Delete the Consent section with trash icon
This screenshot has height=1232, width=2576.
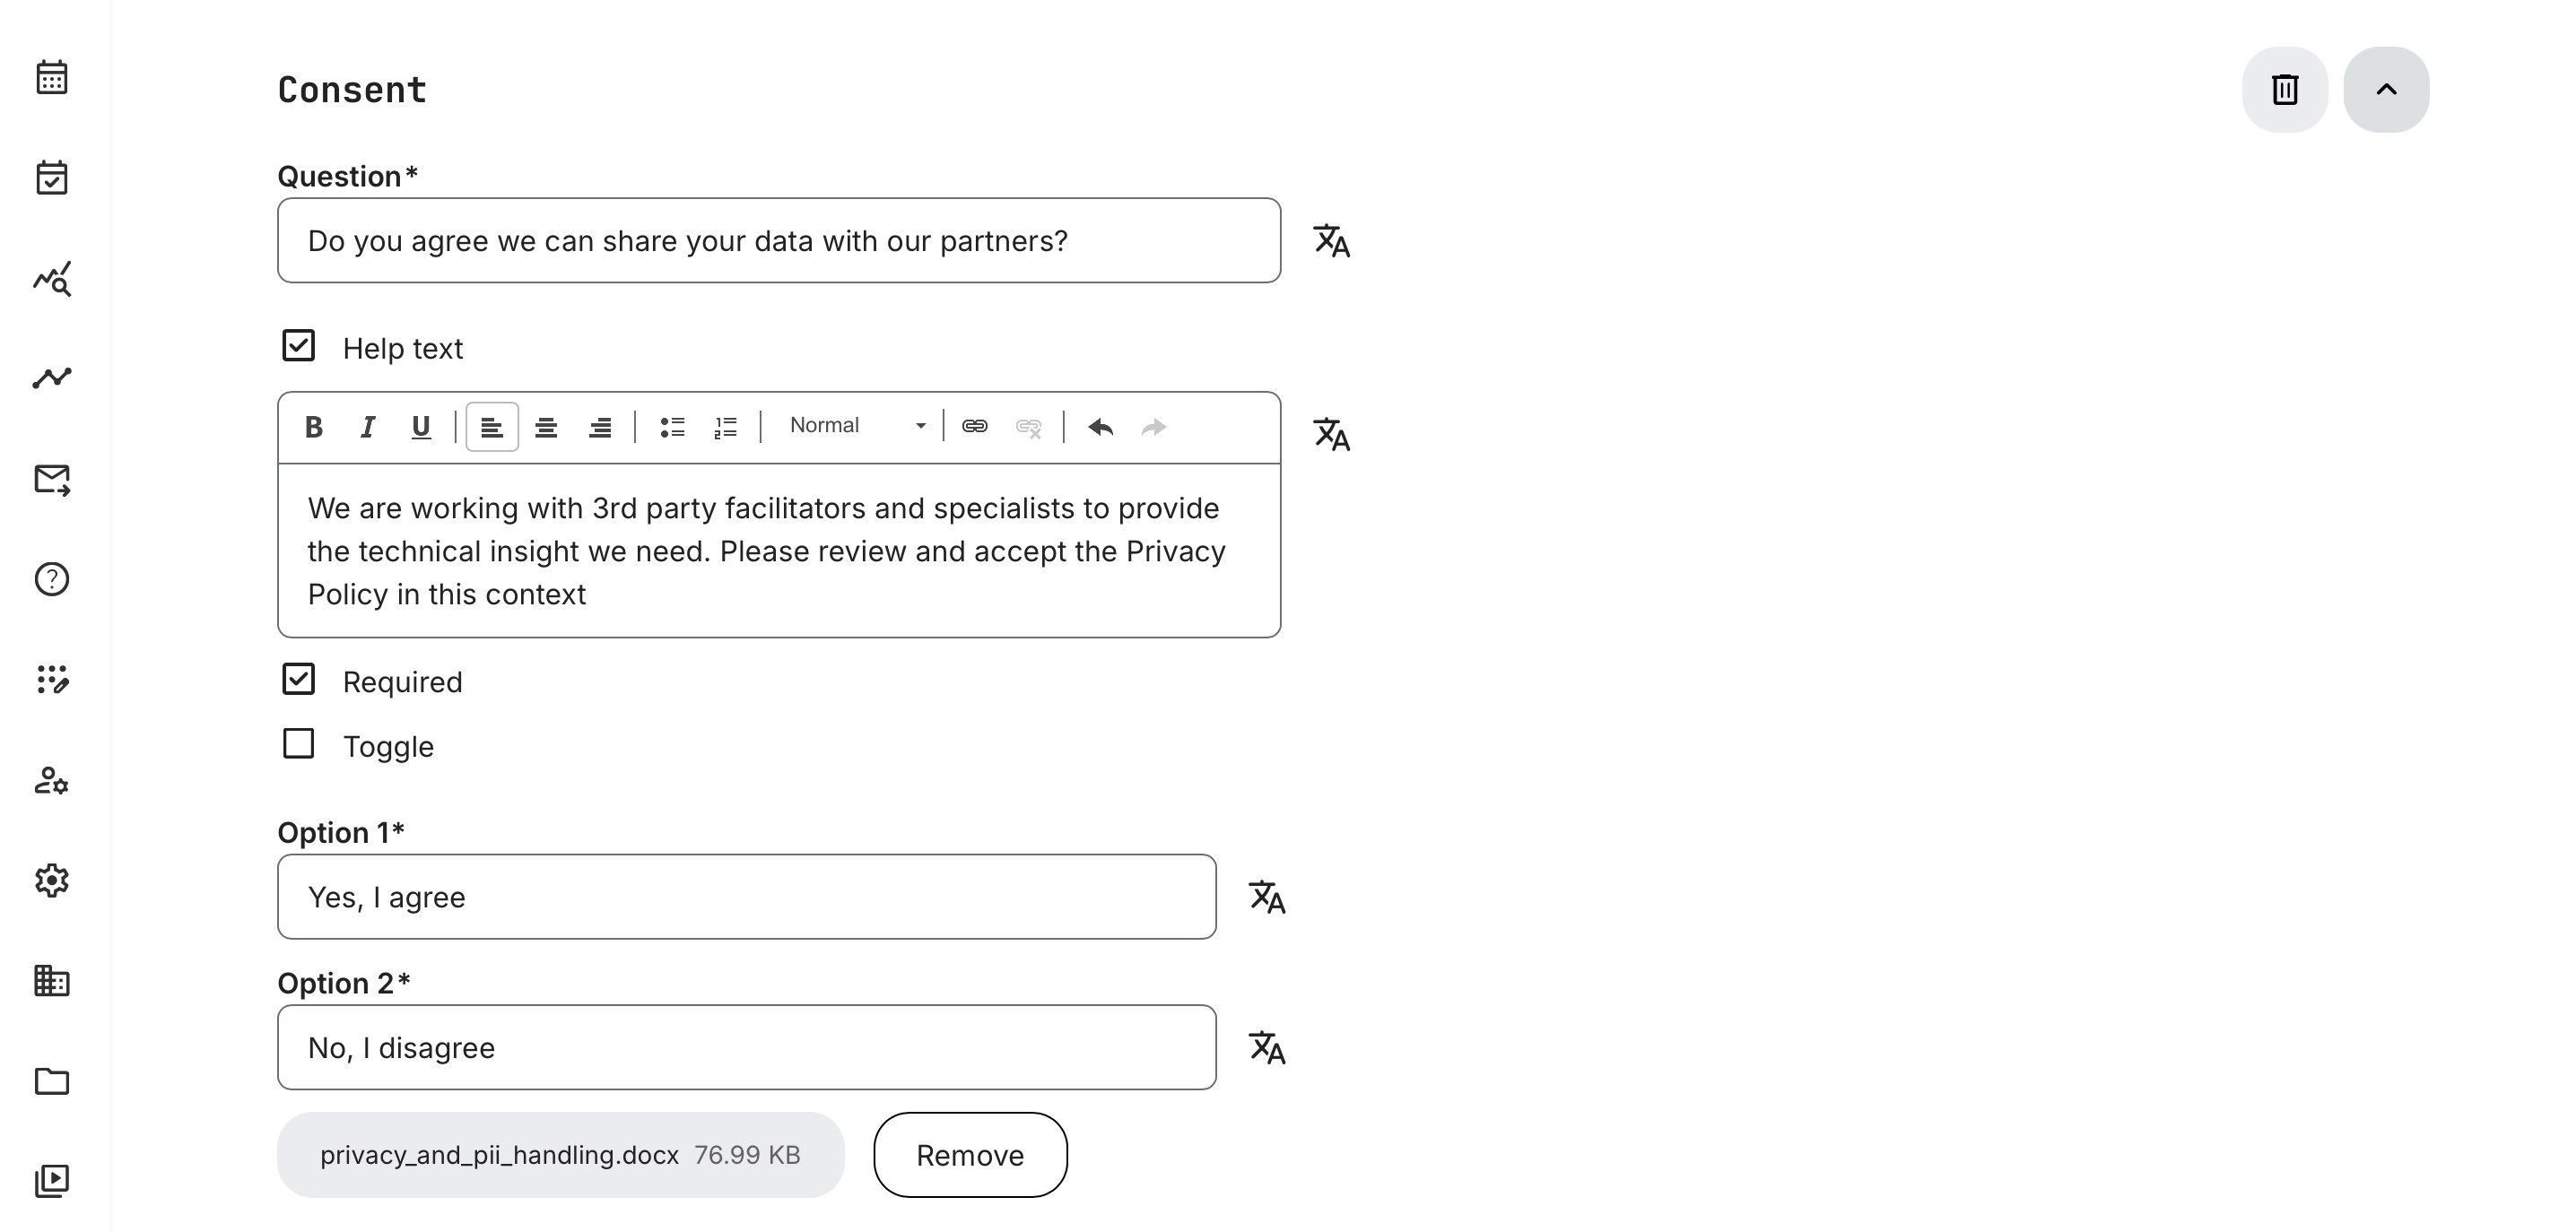pyautogui.click(x=2284, y=89)
